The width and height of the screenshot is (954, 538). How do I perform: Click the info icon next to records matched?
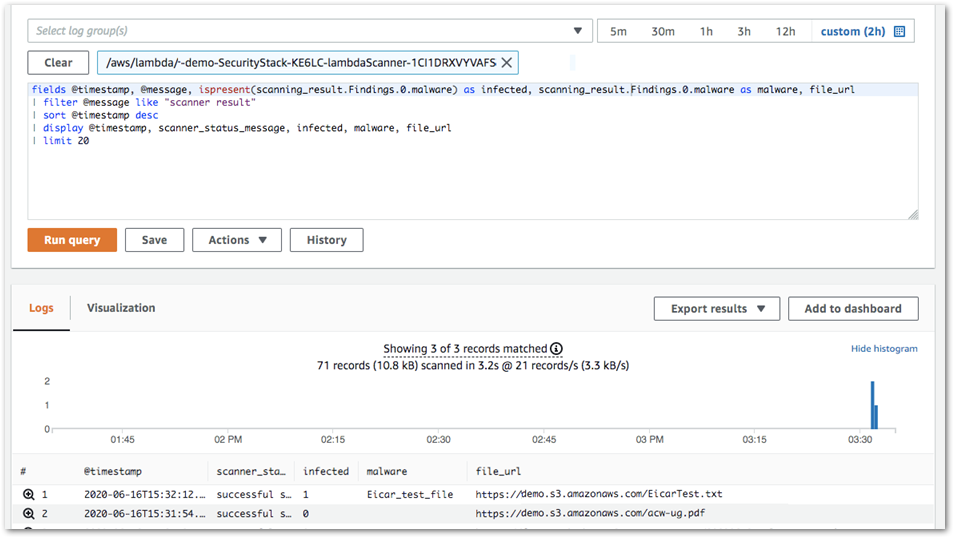pyautogui.click(x=557, y=349)
